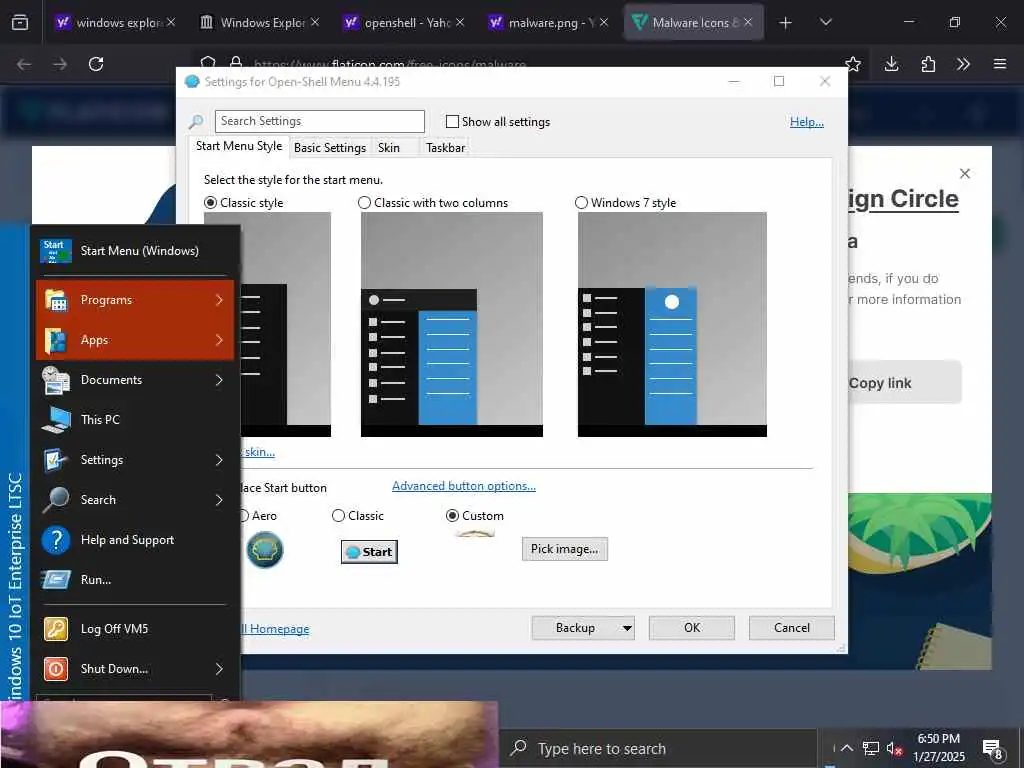Click the Run icon

(56, 579)
